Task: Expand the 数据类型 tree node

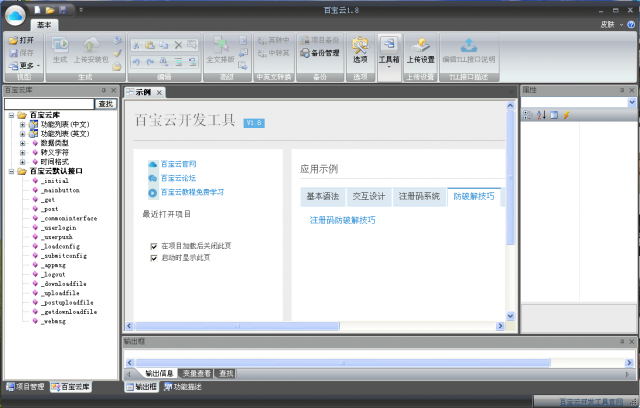Action: click(22, 143)
